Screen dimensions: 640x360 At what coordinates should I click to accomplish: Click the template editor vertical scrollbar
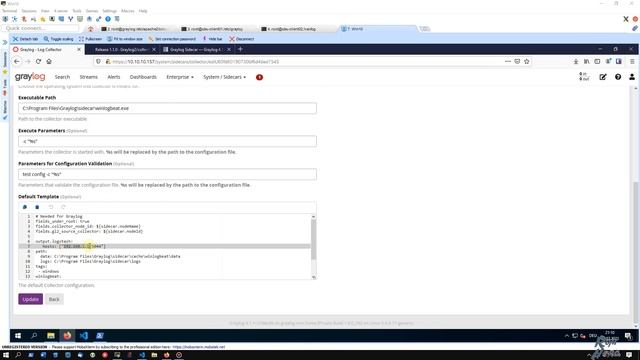[x=313, y=239]
